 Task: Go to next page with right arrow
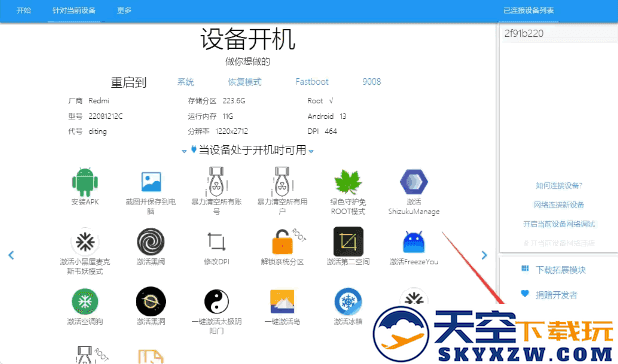point(484,255)
